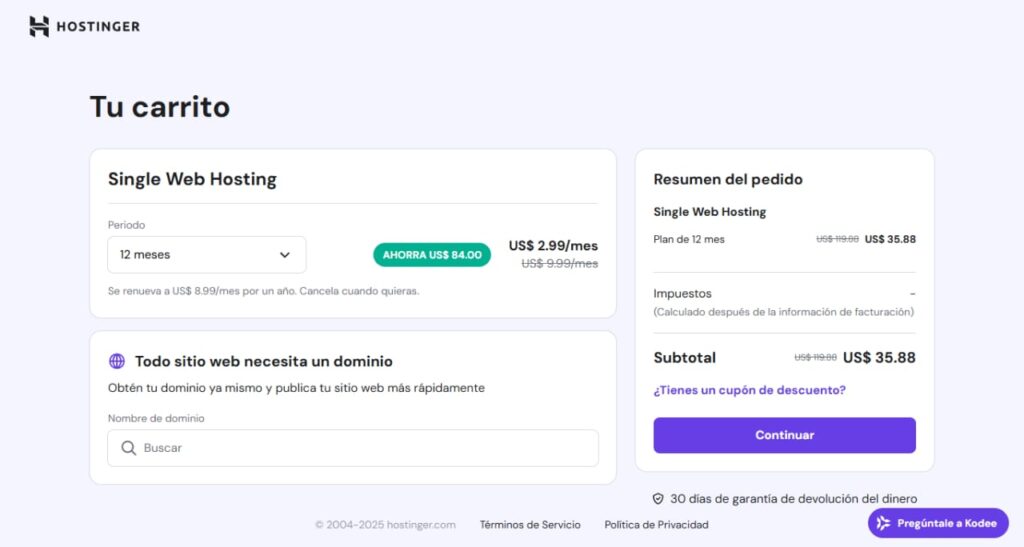1024x547 pixels.
Task: Click the US$ 2.99/mes price label
Action: (x=553, y=246)
